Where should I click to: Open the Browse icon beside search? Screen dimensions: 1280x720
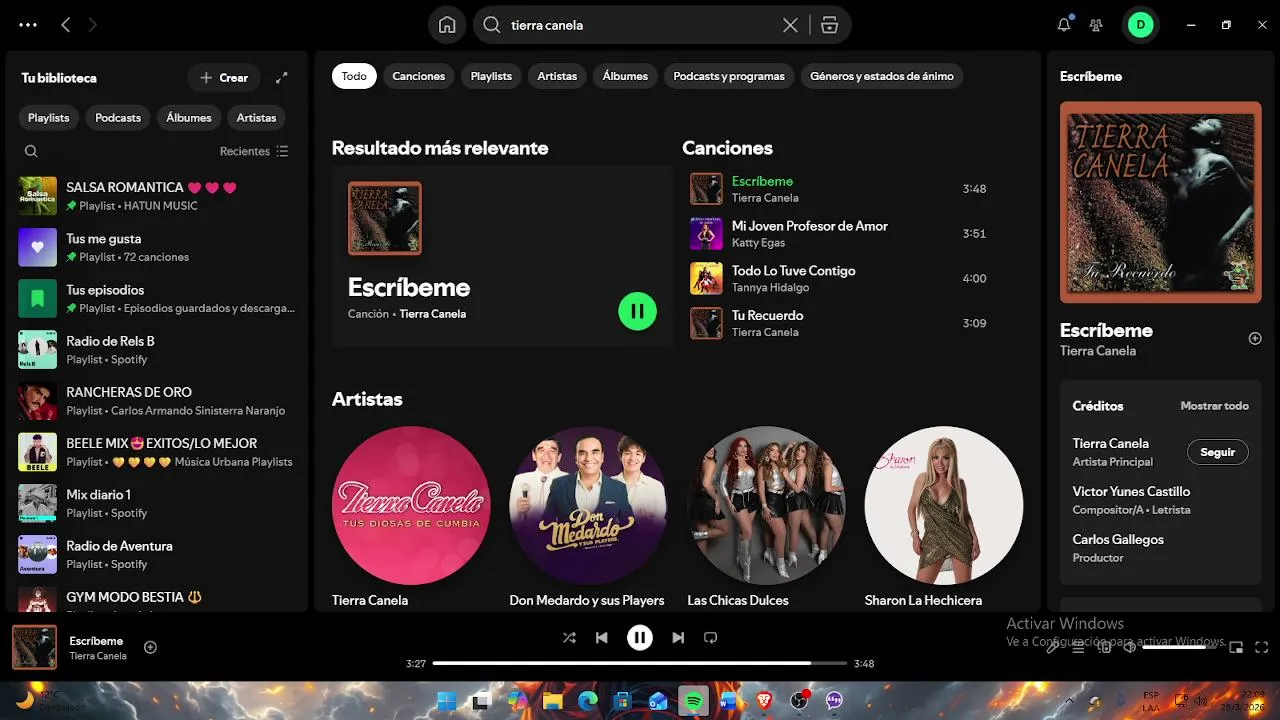click(829, 25)
